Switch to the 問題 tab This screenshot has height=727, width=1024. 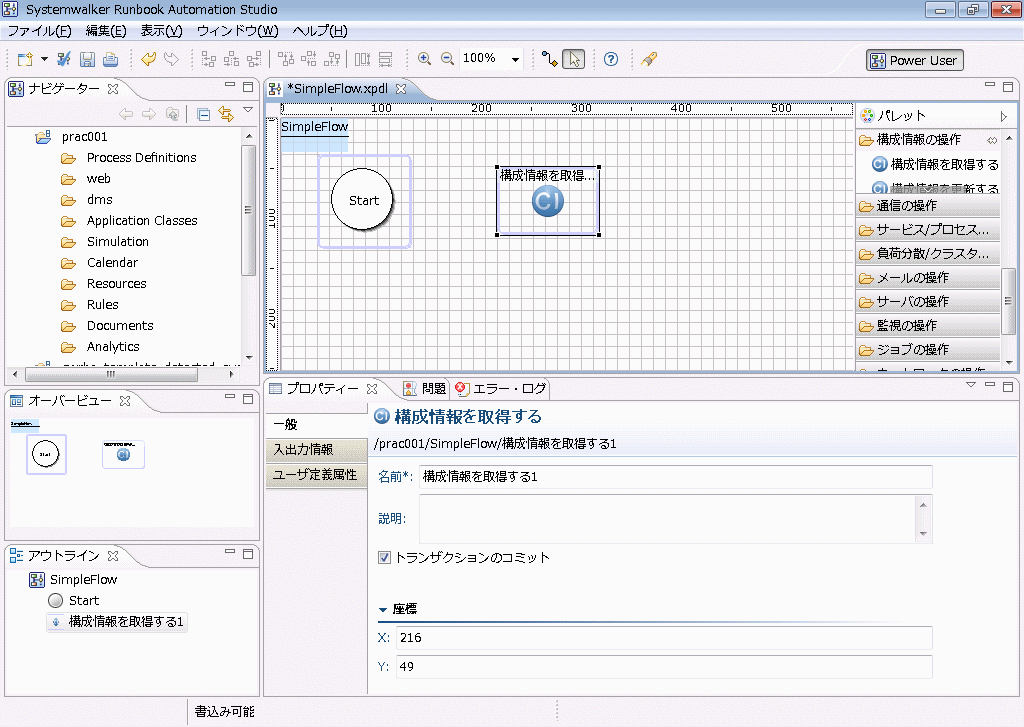click(425, 389)
